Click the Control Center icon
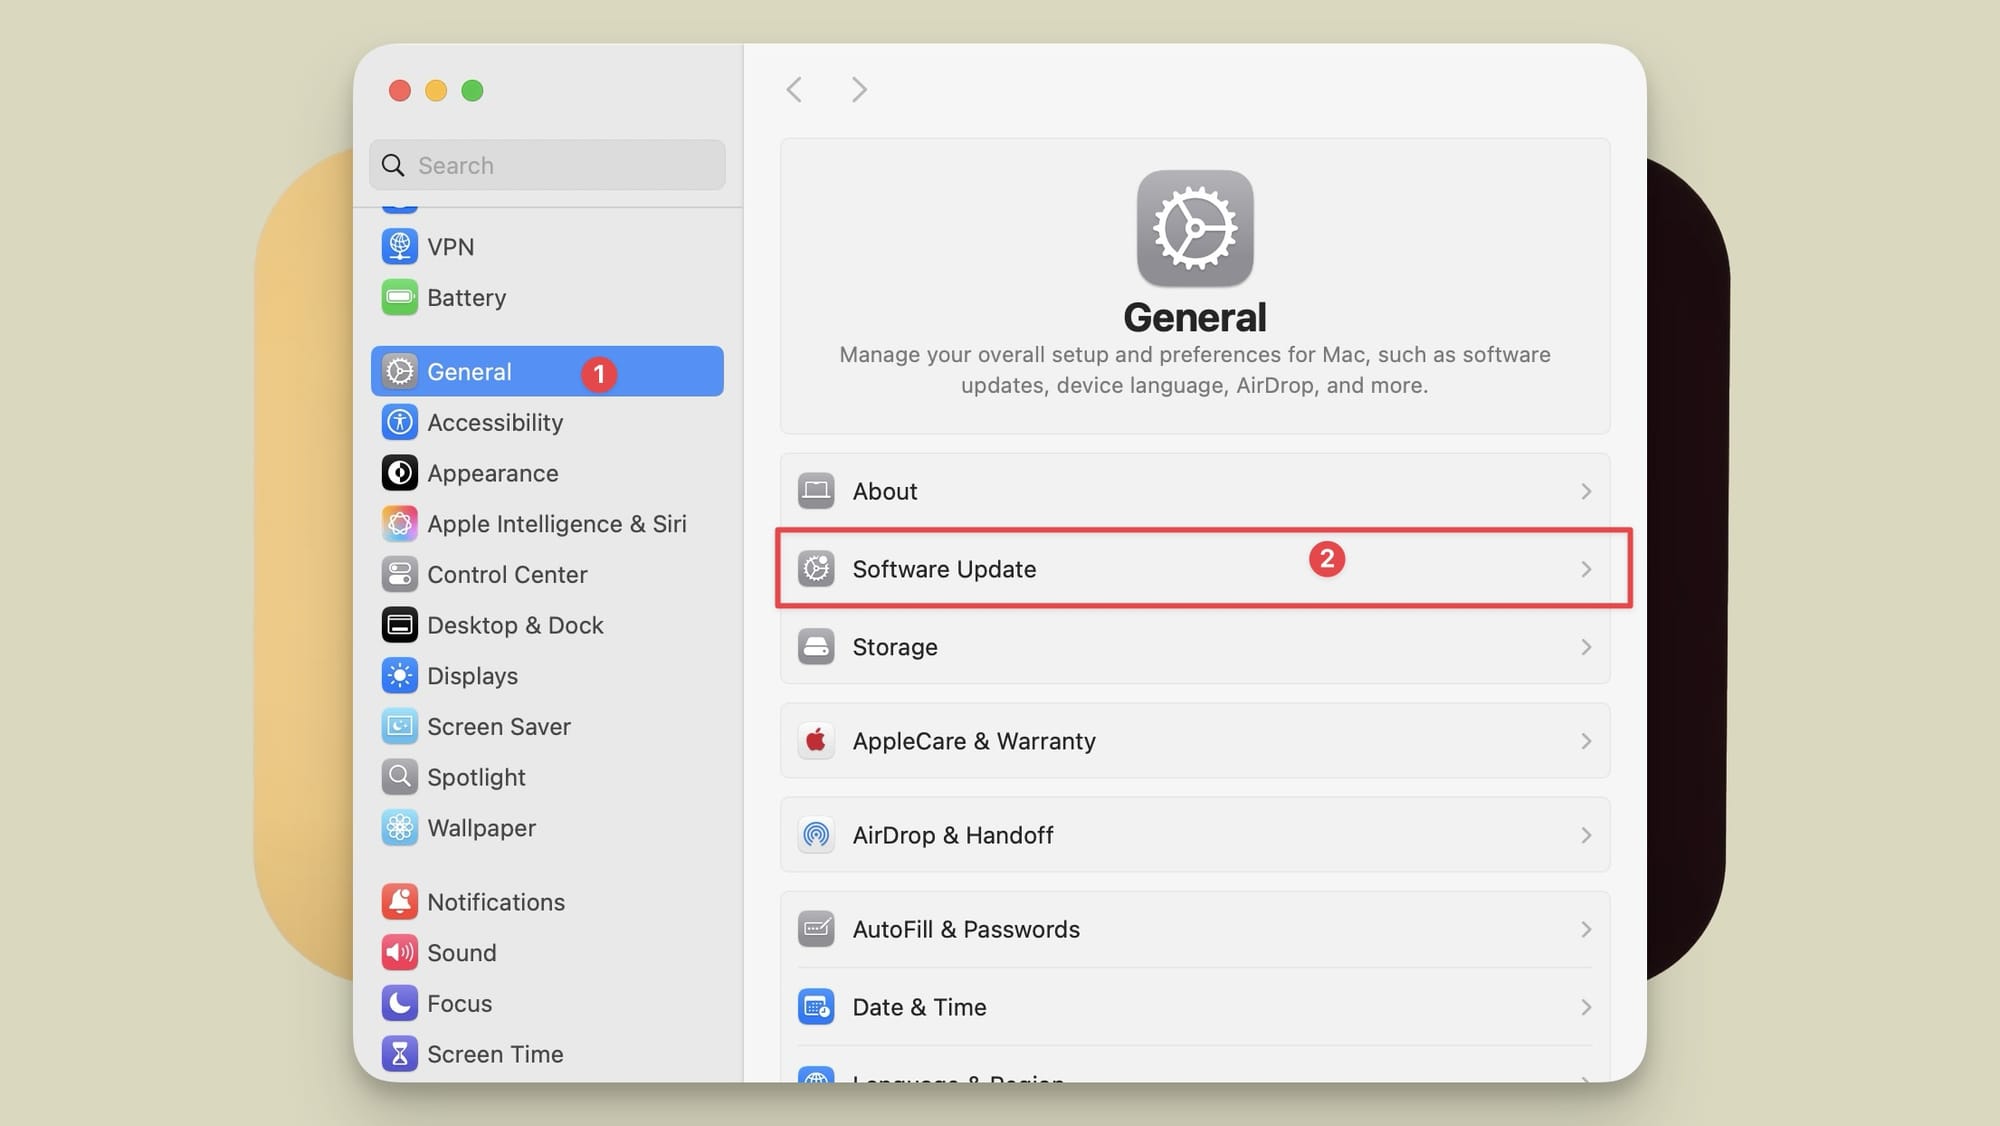The width and height of the screenshot is (2000, 1126). (399, 574)
